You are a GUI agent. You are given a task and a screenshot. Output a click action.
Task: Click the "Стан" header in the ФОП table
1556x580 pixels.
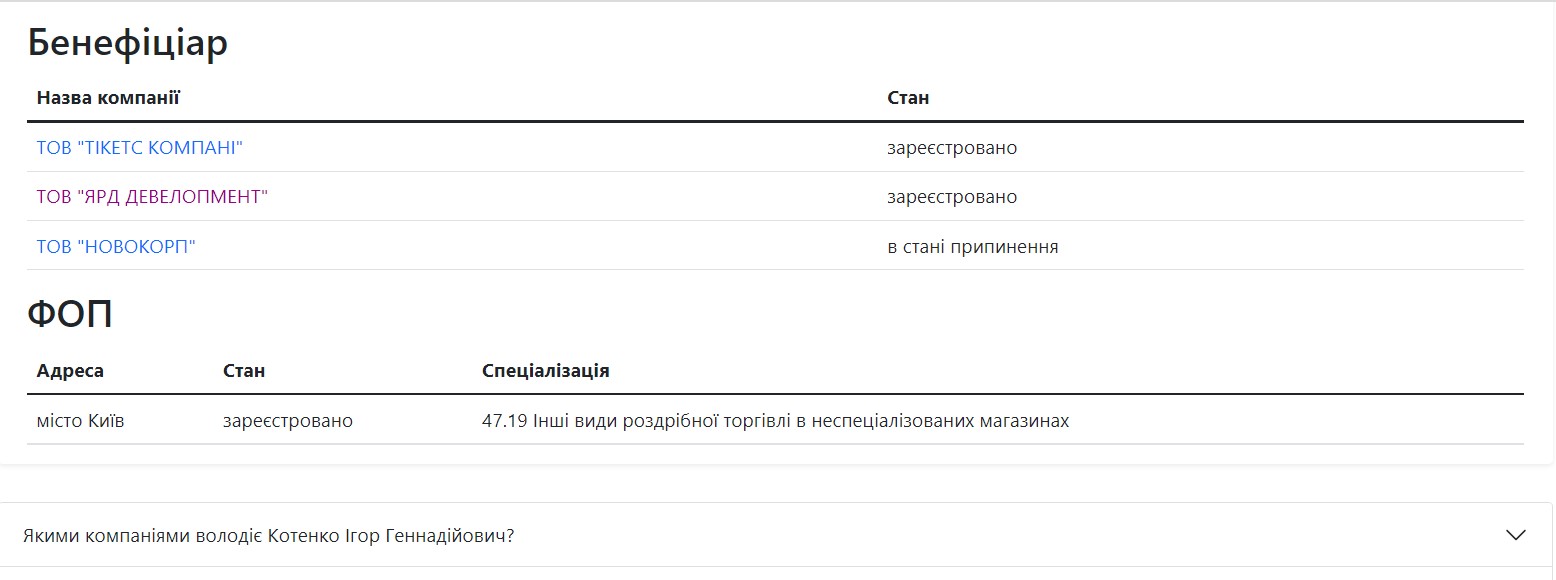244,371
